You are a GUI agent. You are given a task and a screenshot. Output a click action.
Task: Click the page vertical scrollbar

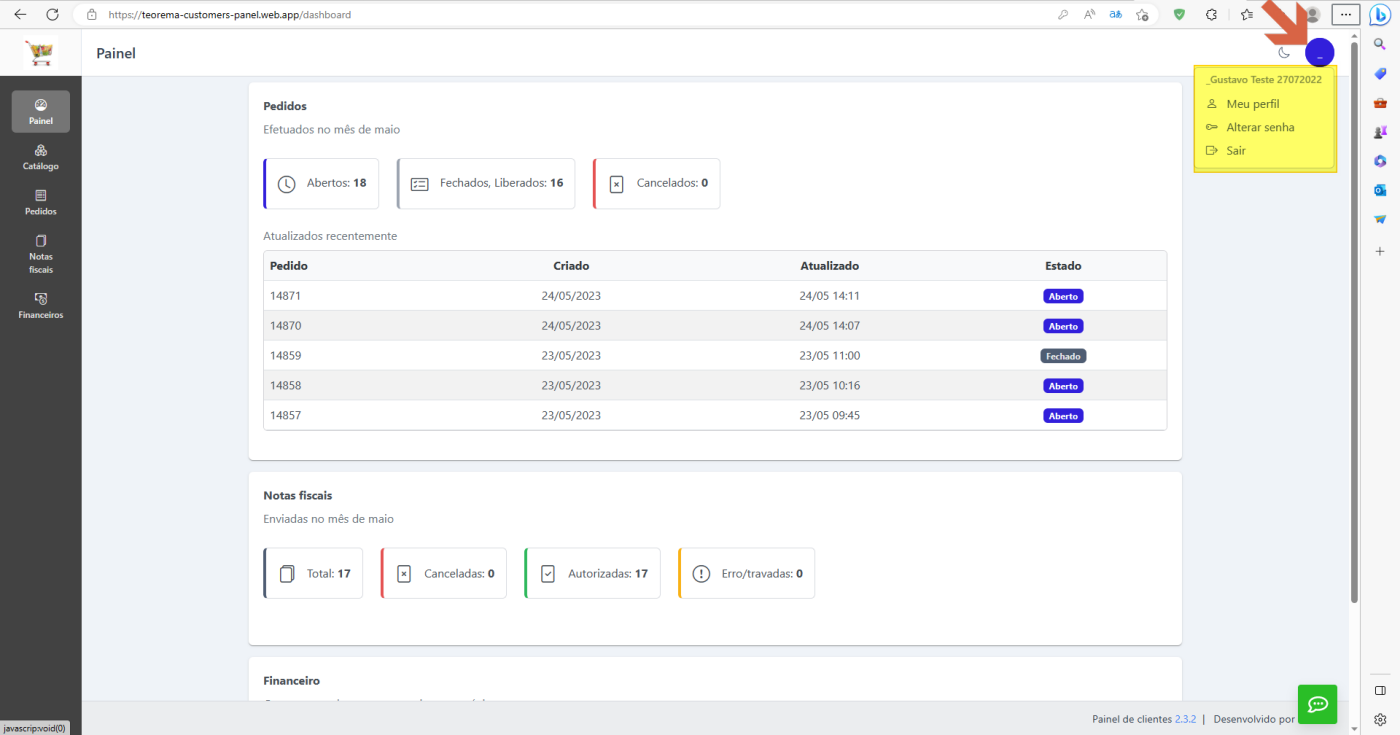1354,322
